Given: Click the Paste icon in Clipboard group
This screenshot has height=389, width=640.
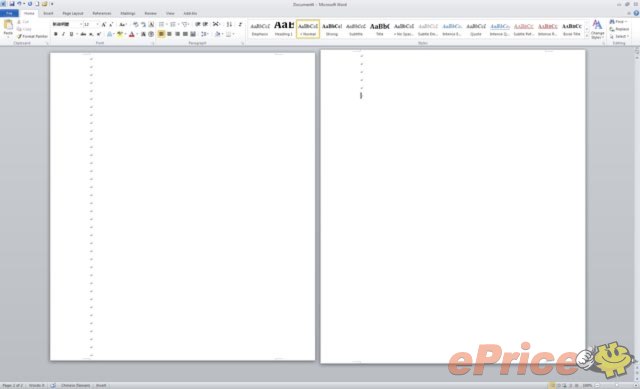Looking at the screenshot, I should (8, 27).
